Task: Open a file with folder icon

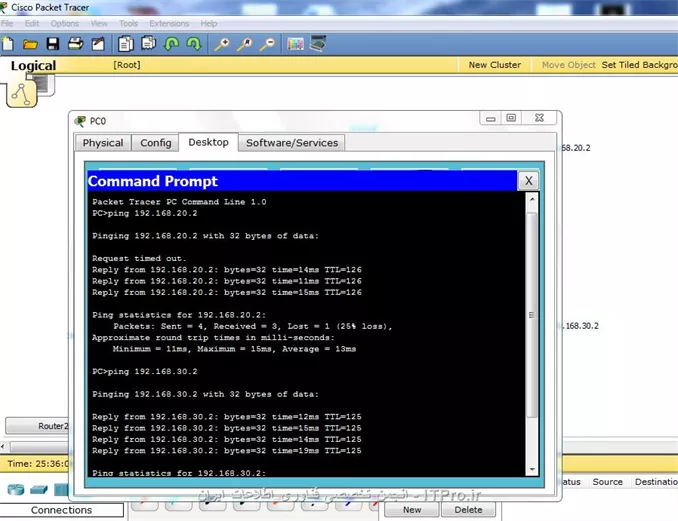Action: click(30, 44)
